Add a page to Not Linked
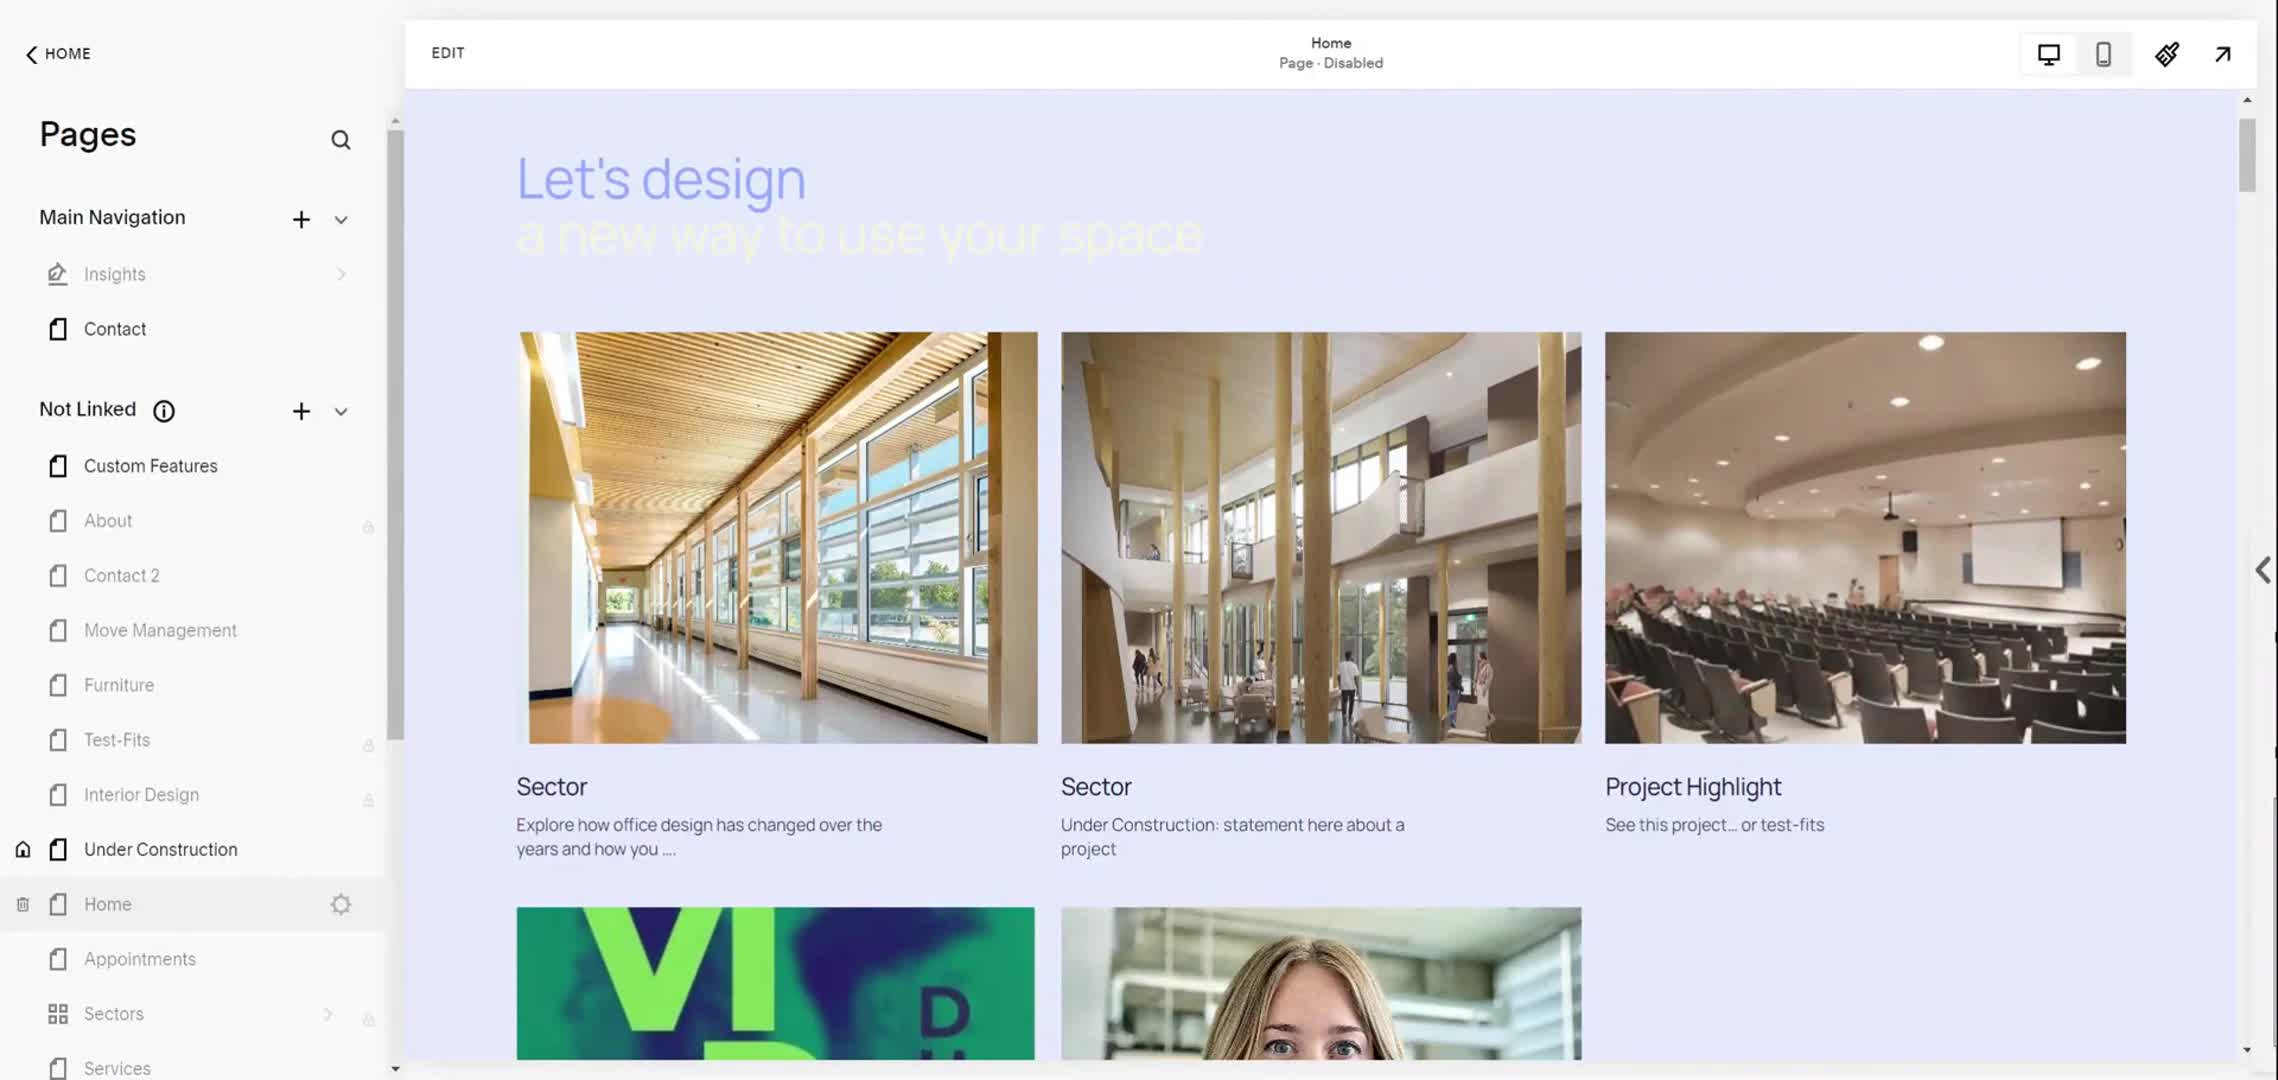 click(301, 411)
